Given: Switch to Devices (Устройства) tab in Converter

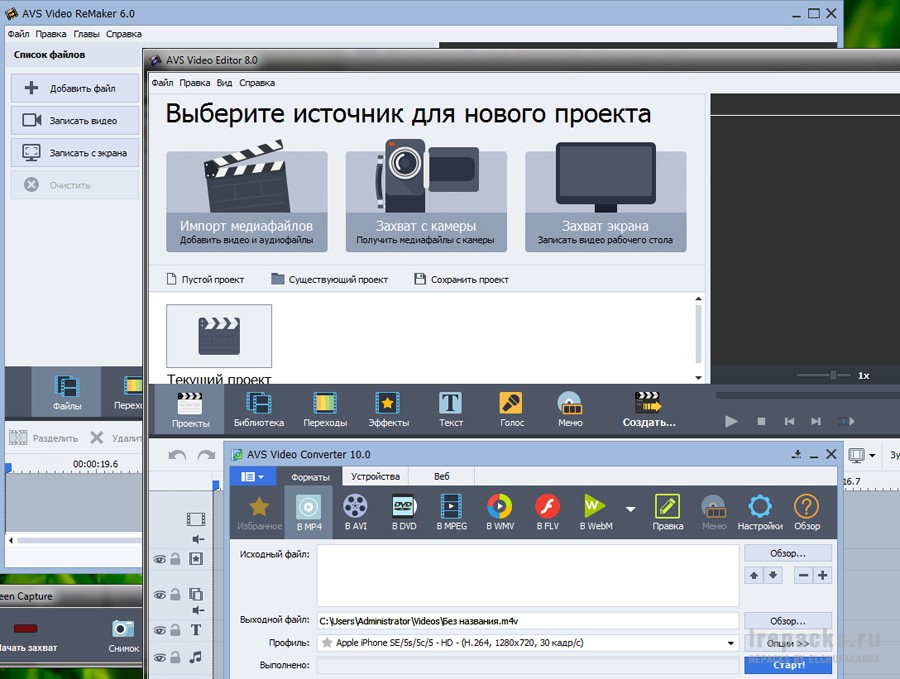Looking at the screenshot, I should pyautogui.click(x=375, y=476).
